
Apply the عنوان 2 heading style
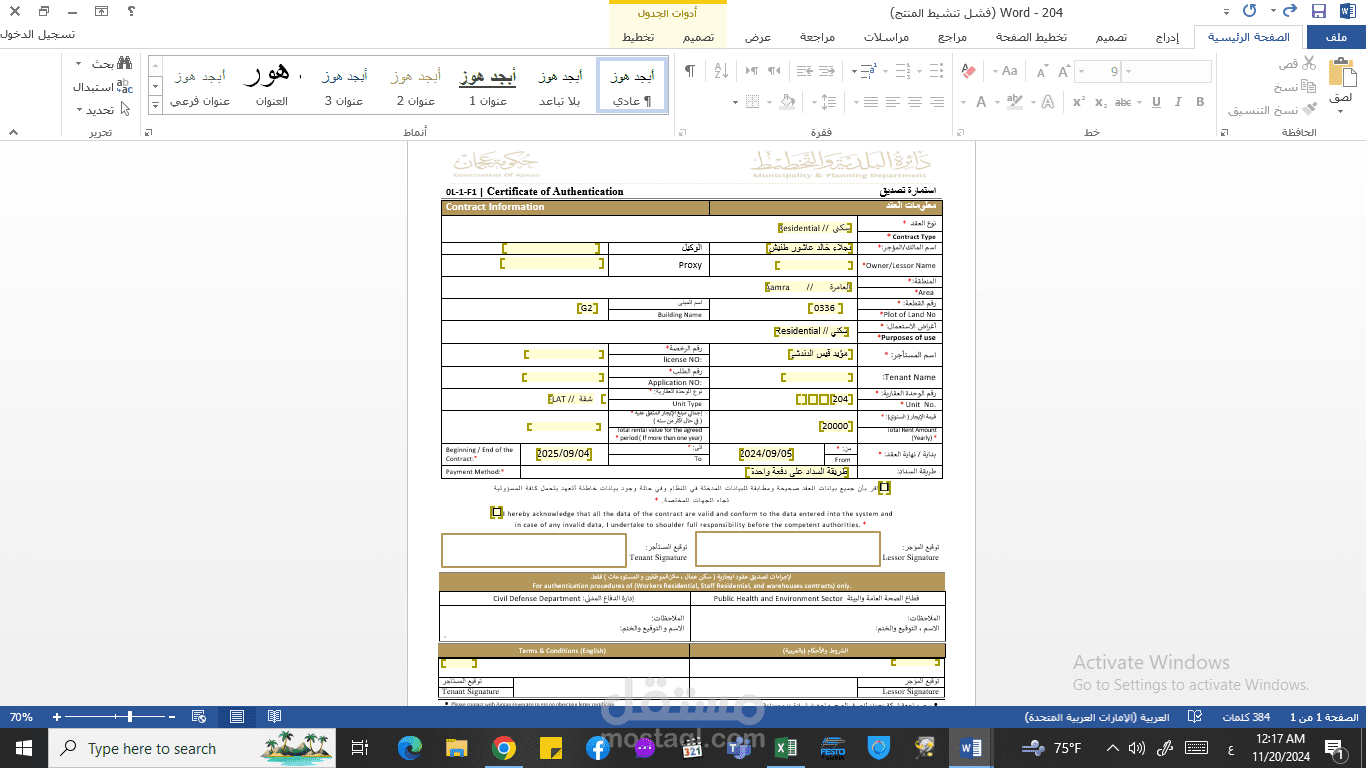tap(416, 85)
